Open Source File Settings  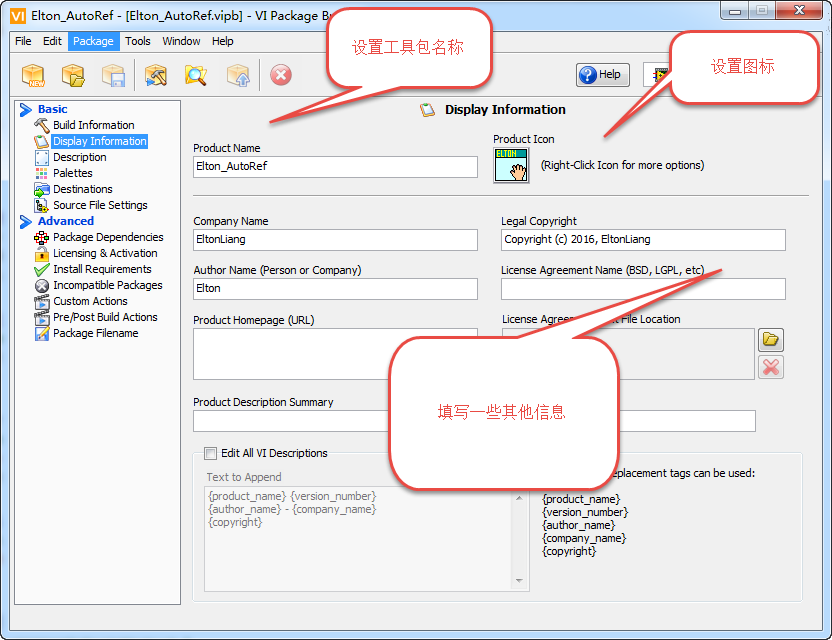pos(100,205)
